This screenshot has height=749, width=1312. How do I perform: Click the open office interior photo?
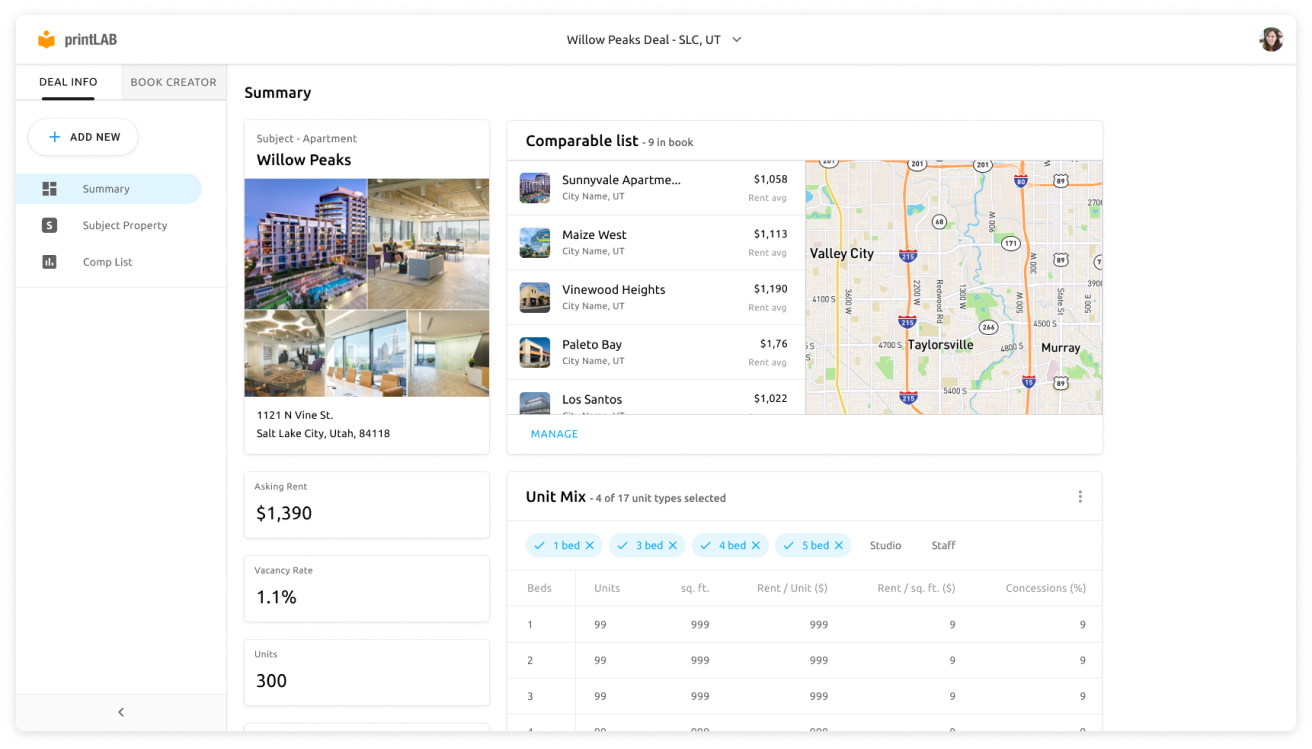(x=429, y=244)
